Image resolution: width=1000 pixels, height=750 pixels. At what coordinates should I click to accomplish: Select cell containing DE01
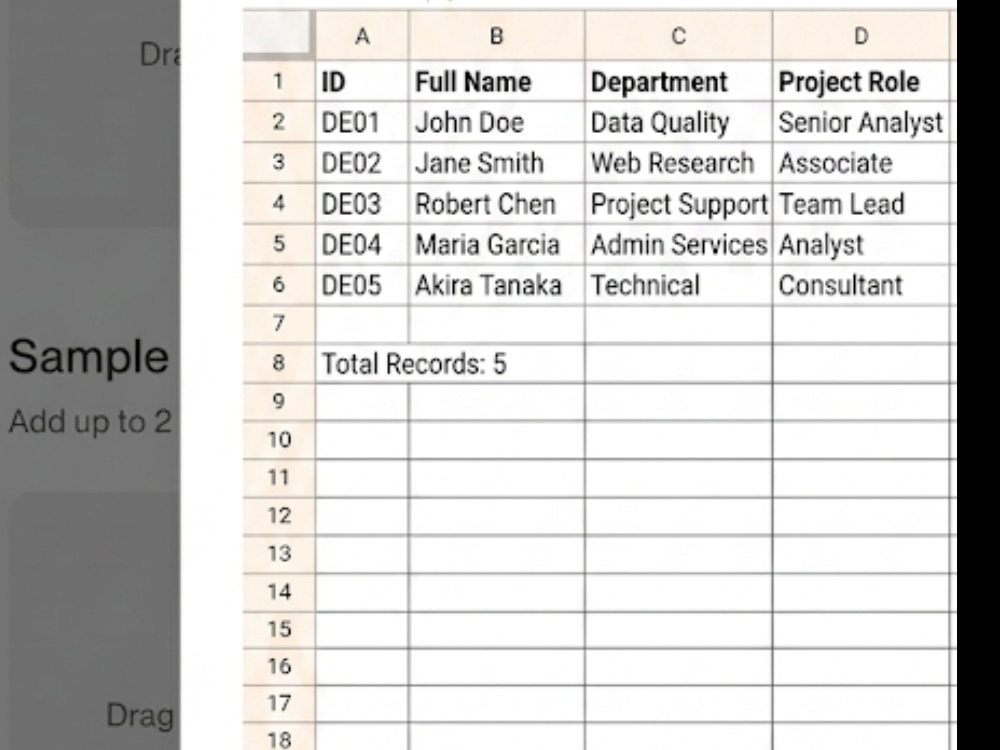(x=362, y=122)
